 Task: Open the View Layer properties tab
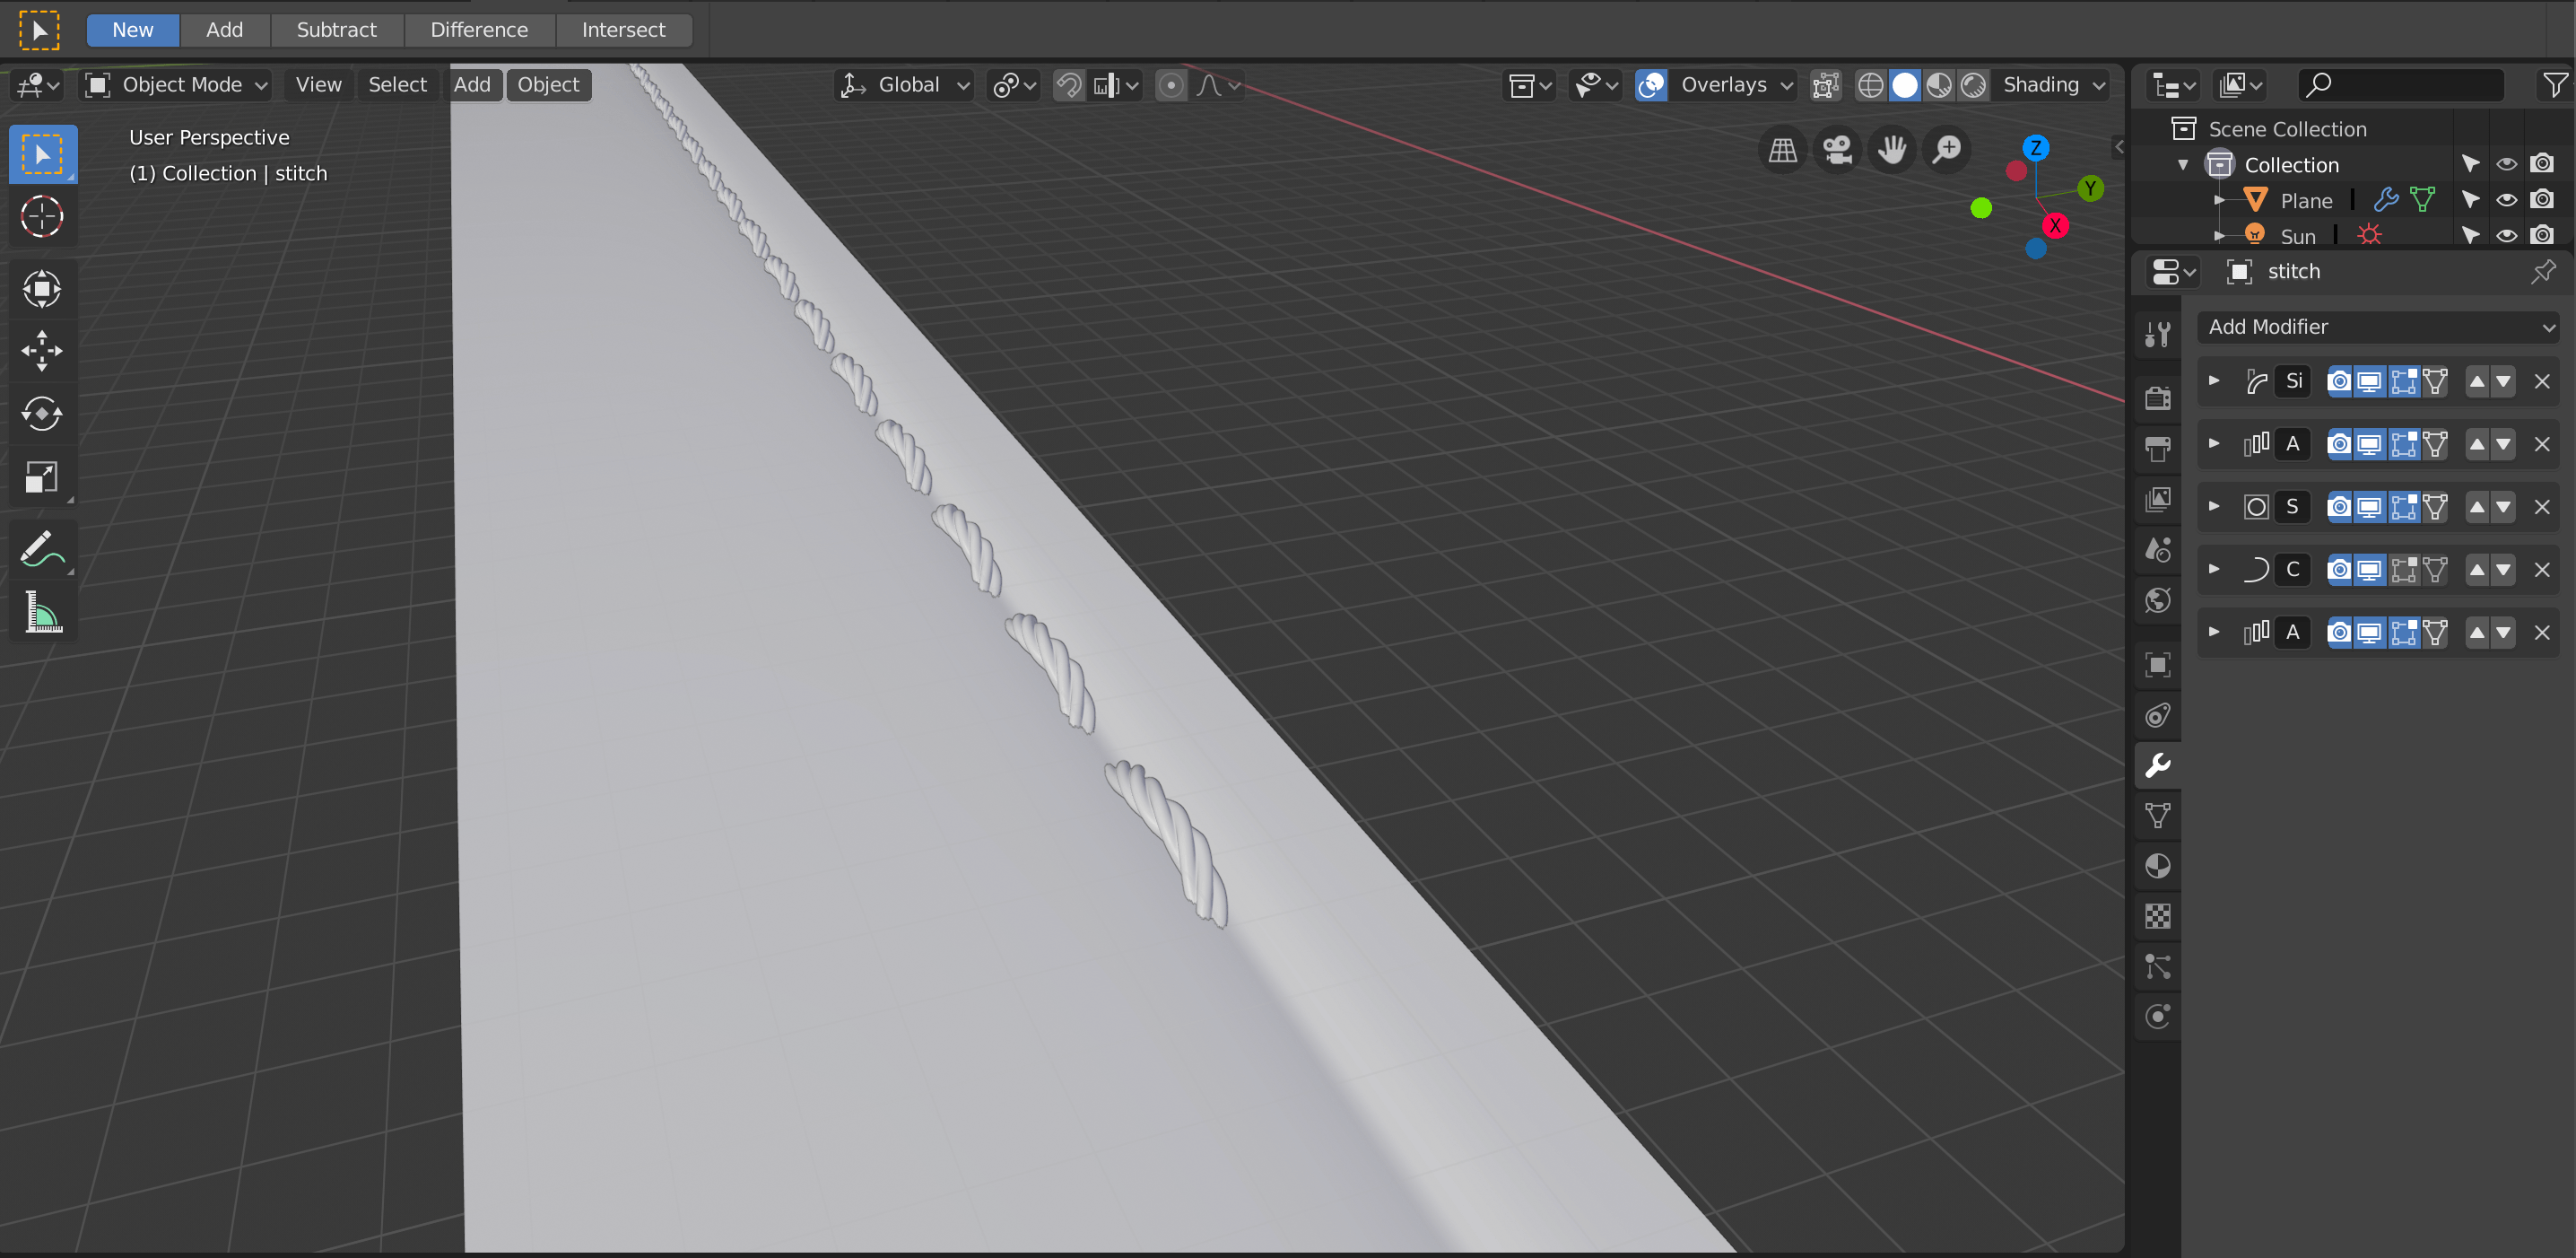[2158, 498]
